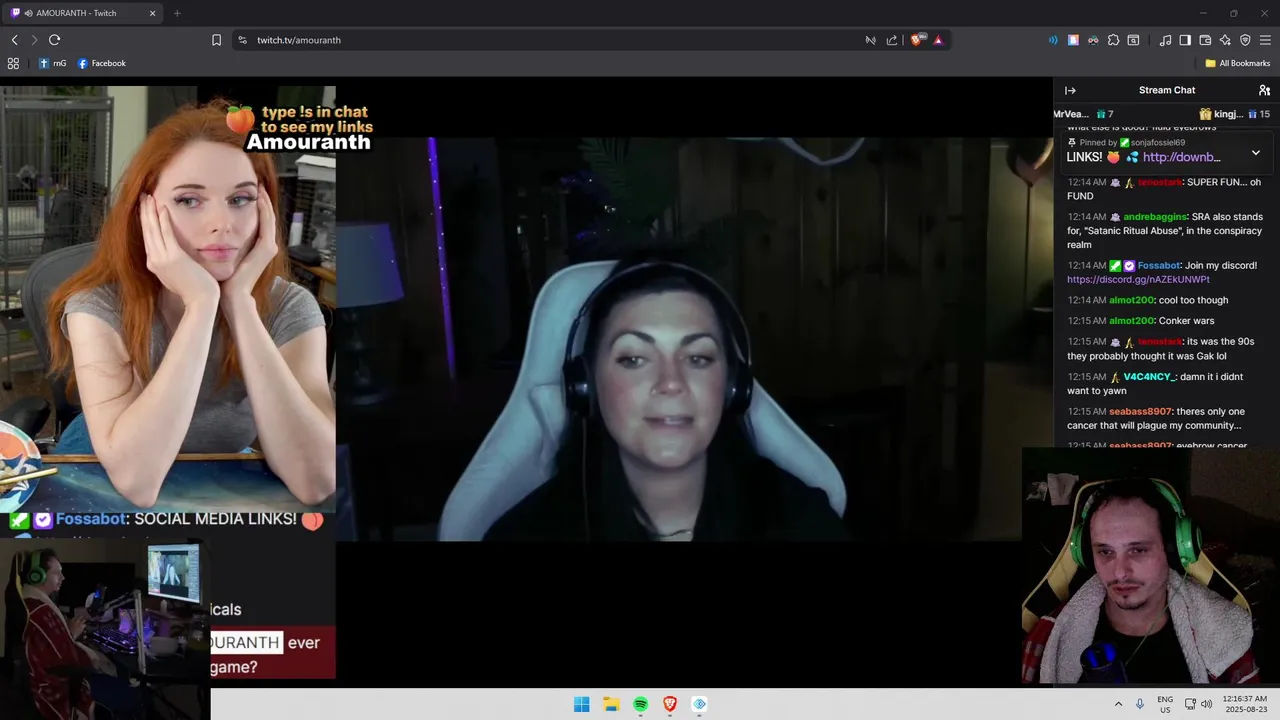Open the pinned http://downb... link
This screenshot has height=720, width=1280.
[x=1181, y=157]
